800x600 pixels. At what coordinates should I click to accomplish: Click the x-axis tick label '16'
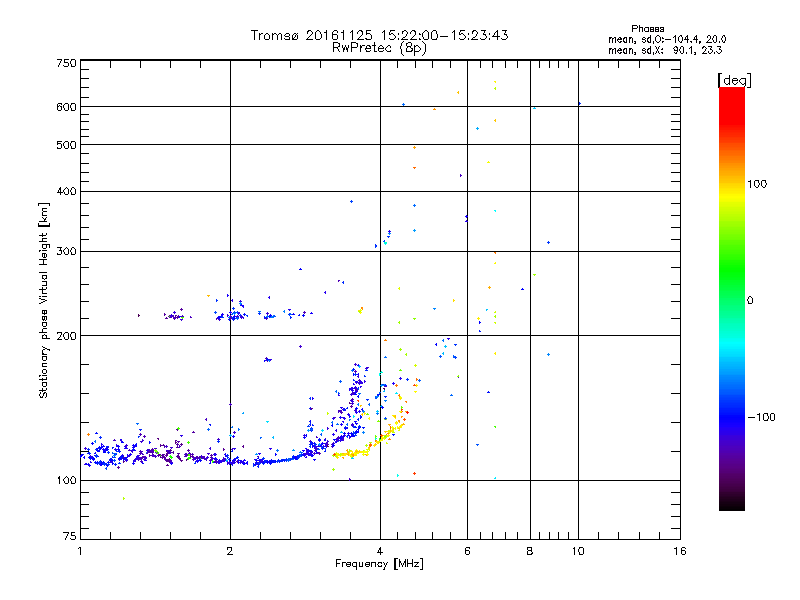click(680, 551)
